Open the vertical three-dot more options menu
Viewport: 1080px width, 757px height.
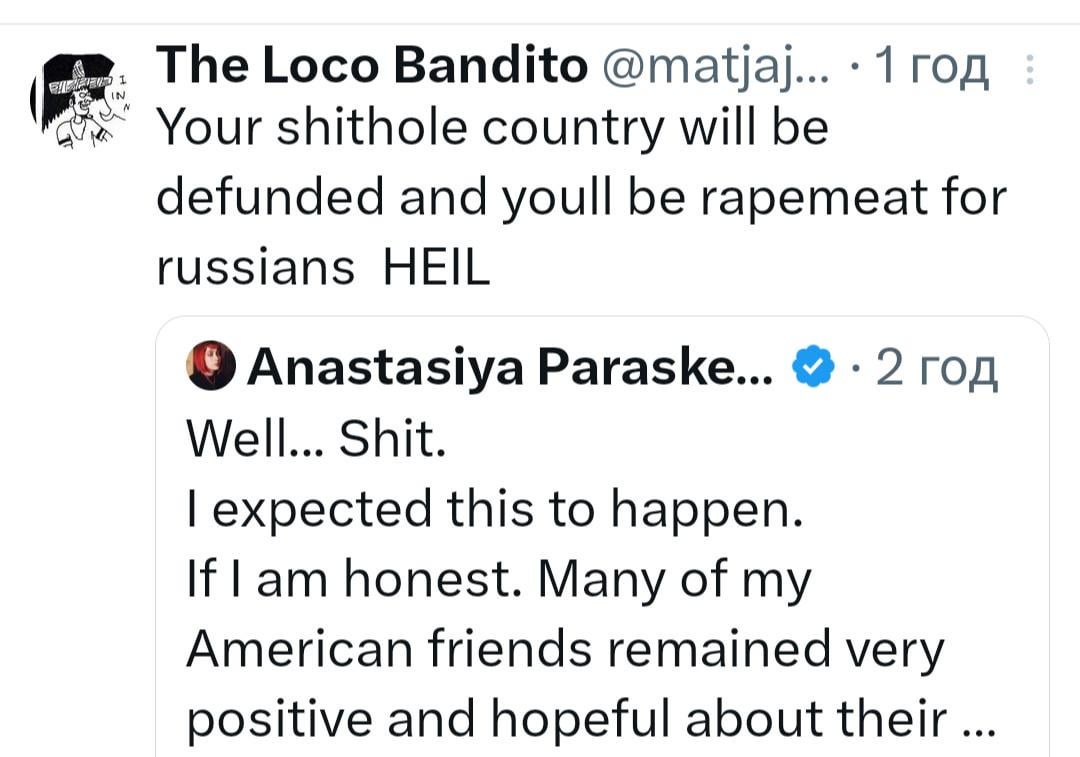[1032, 68]
